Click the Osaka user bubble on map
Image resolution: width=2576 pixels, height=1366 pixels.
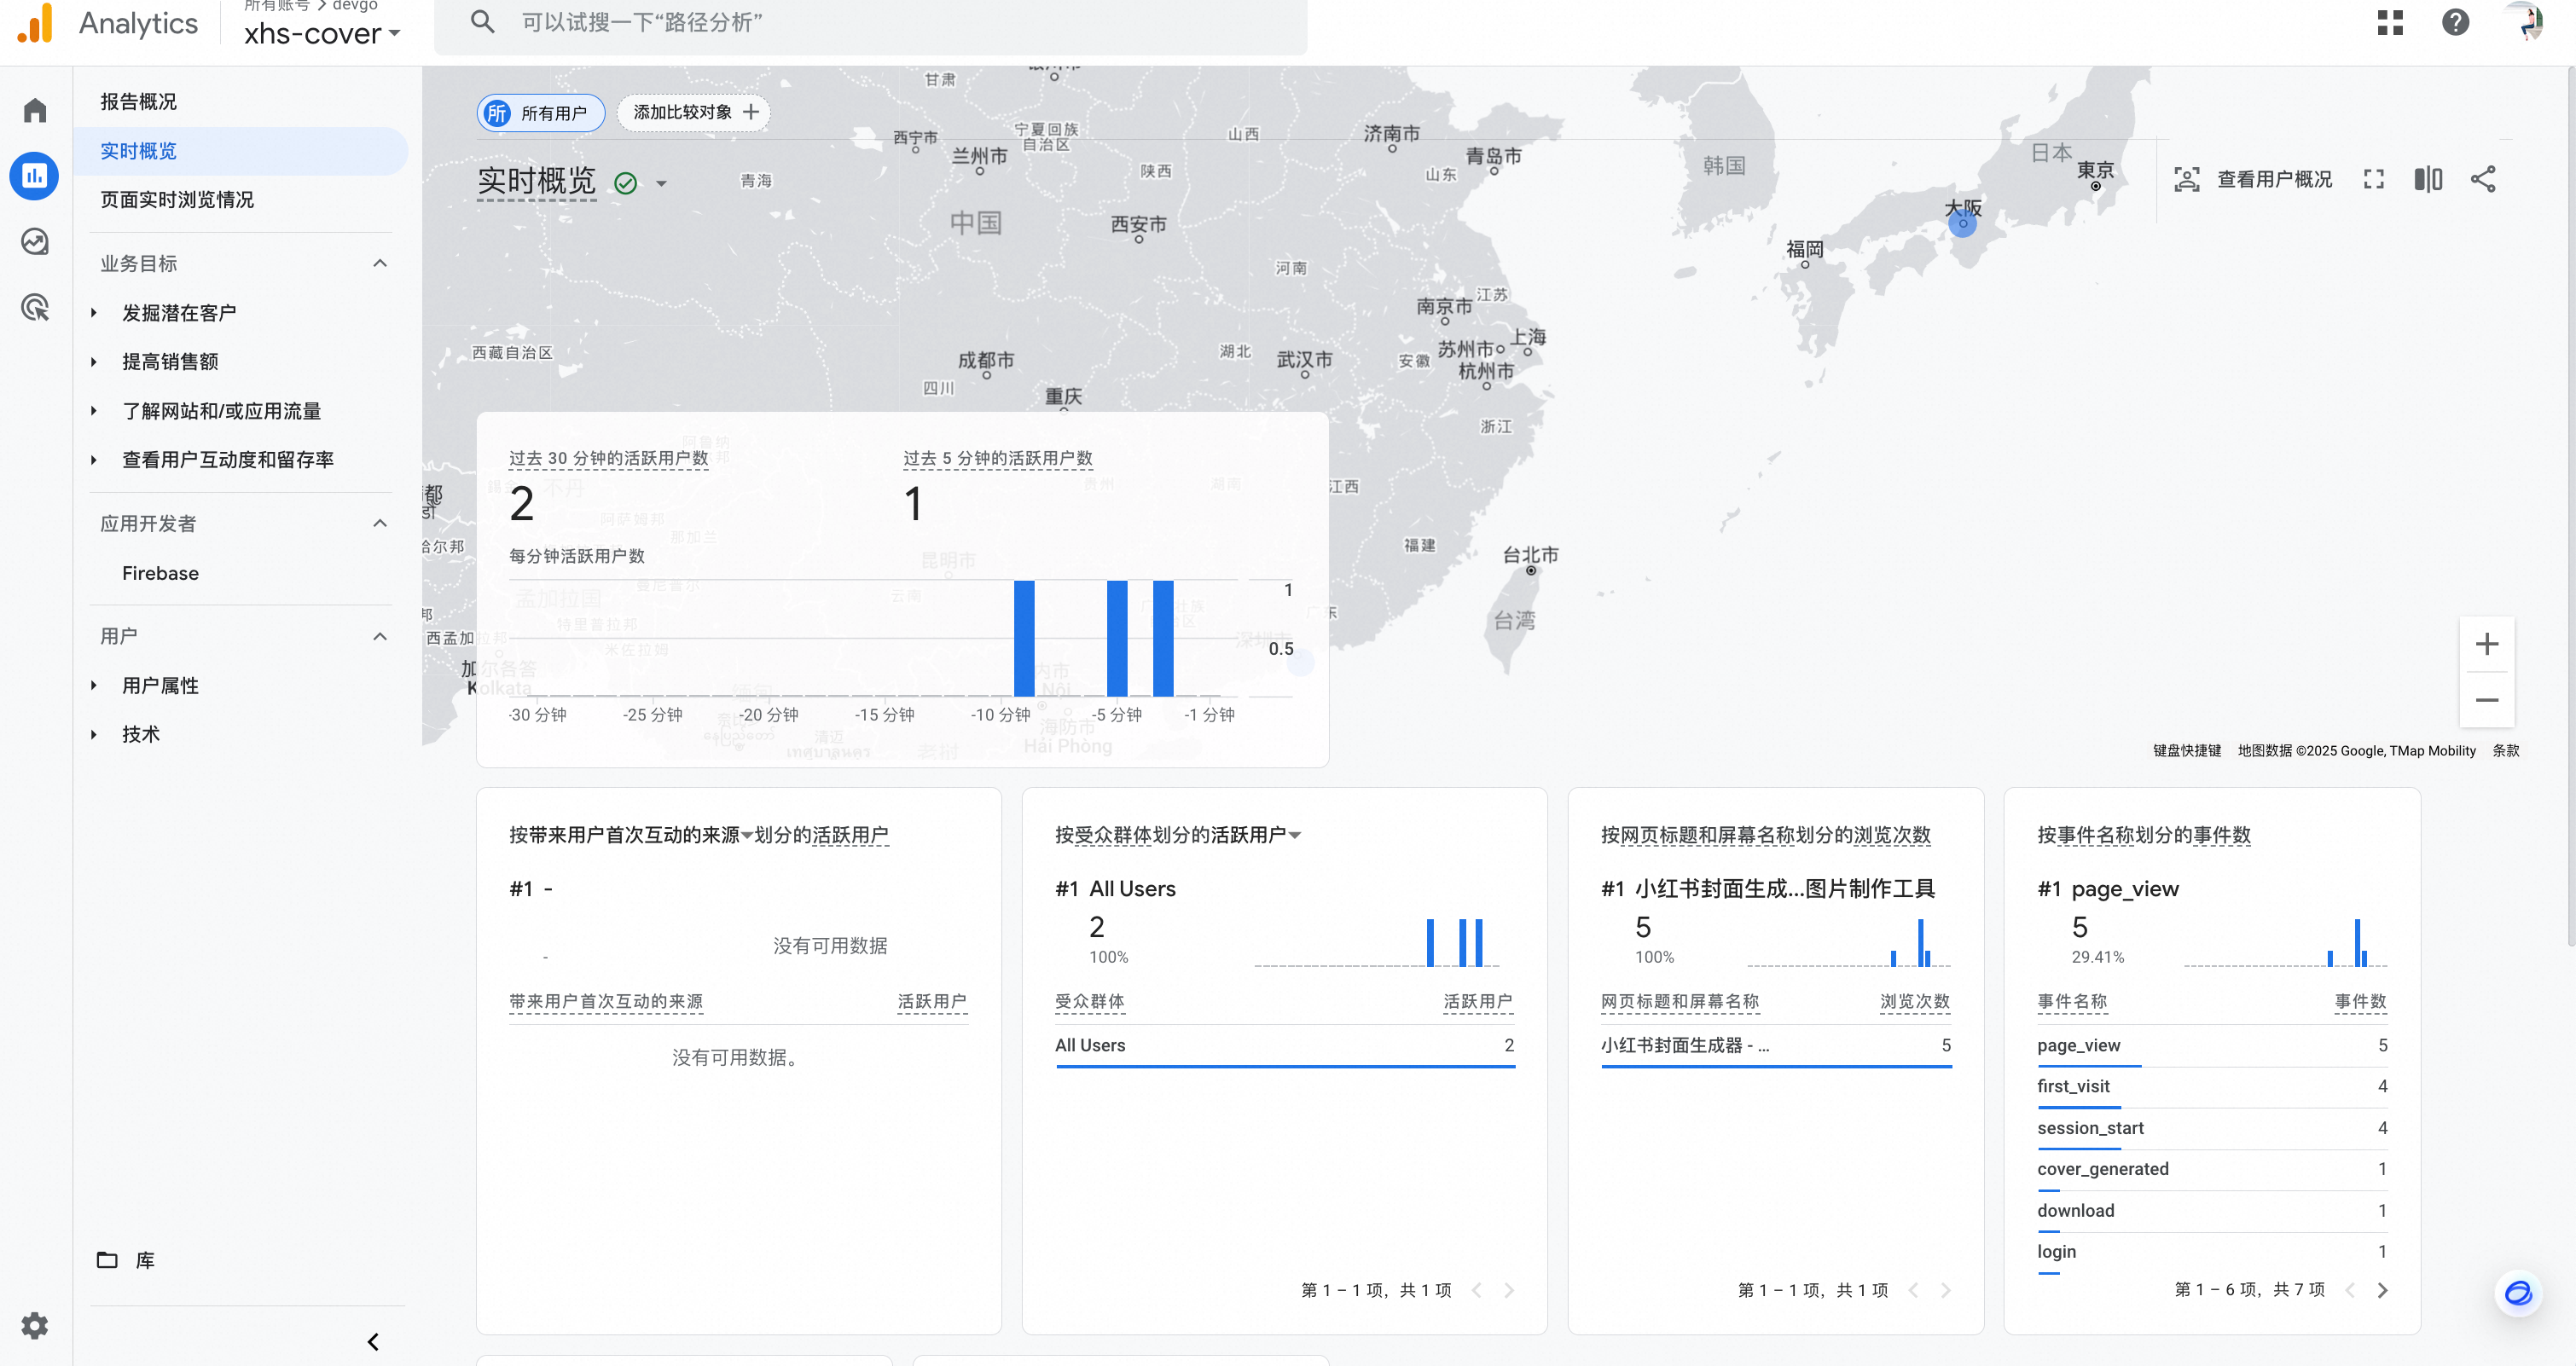[1963, 223]
